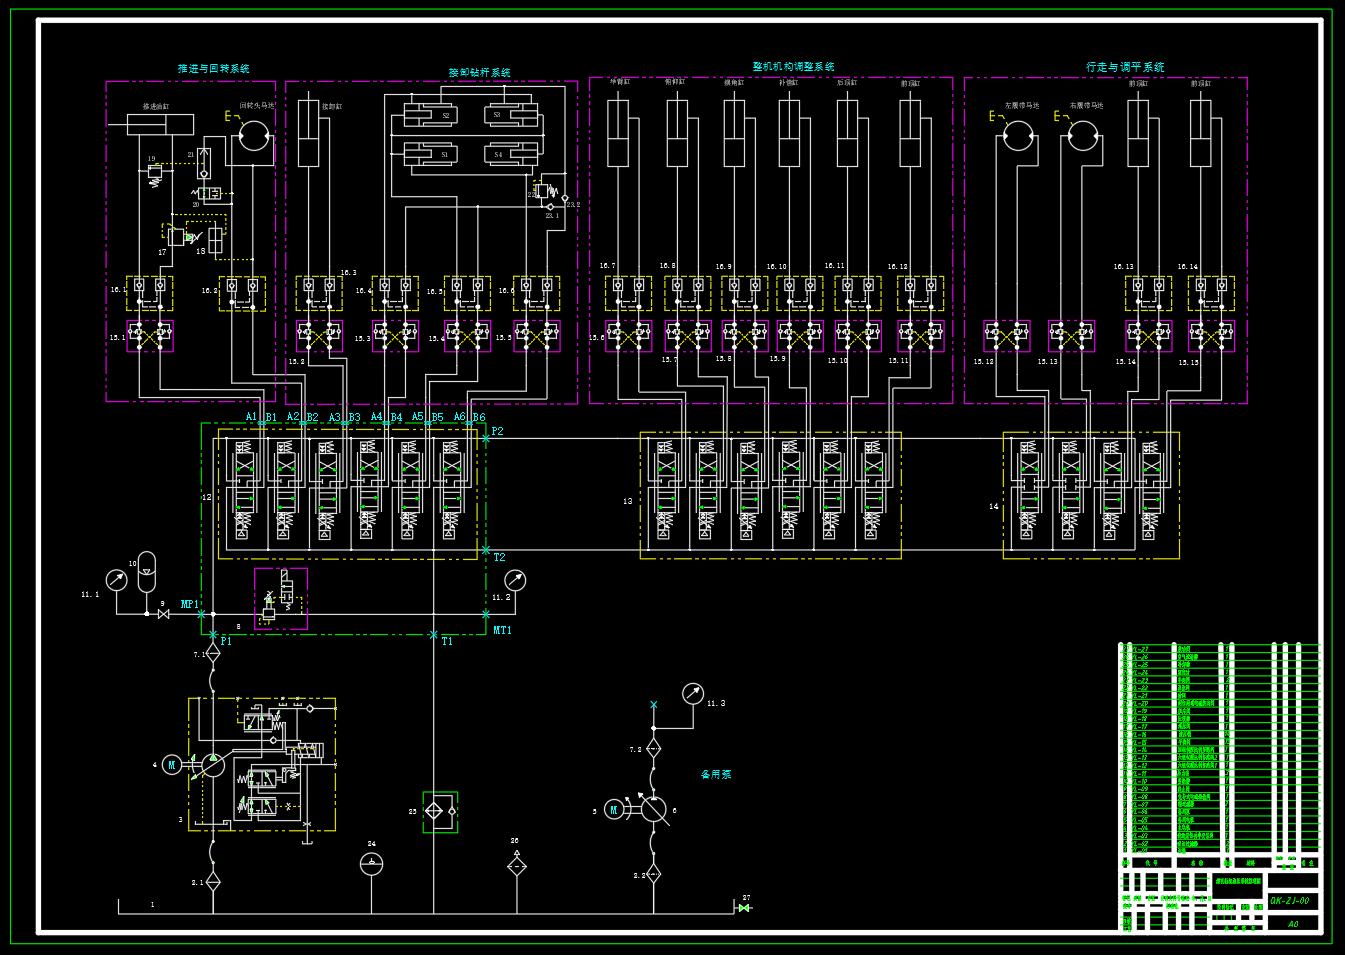Select the return filter symbol numbered 25
Image resolution: width=1345 pixels, height=955 pixels.
440,812
